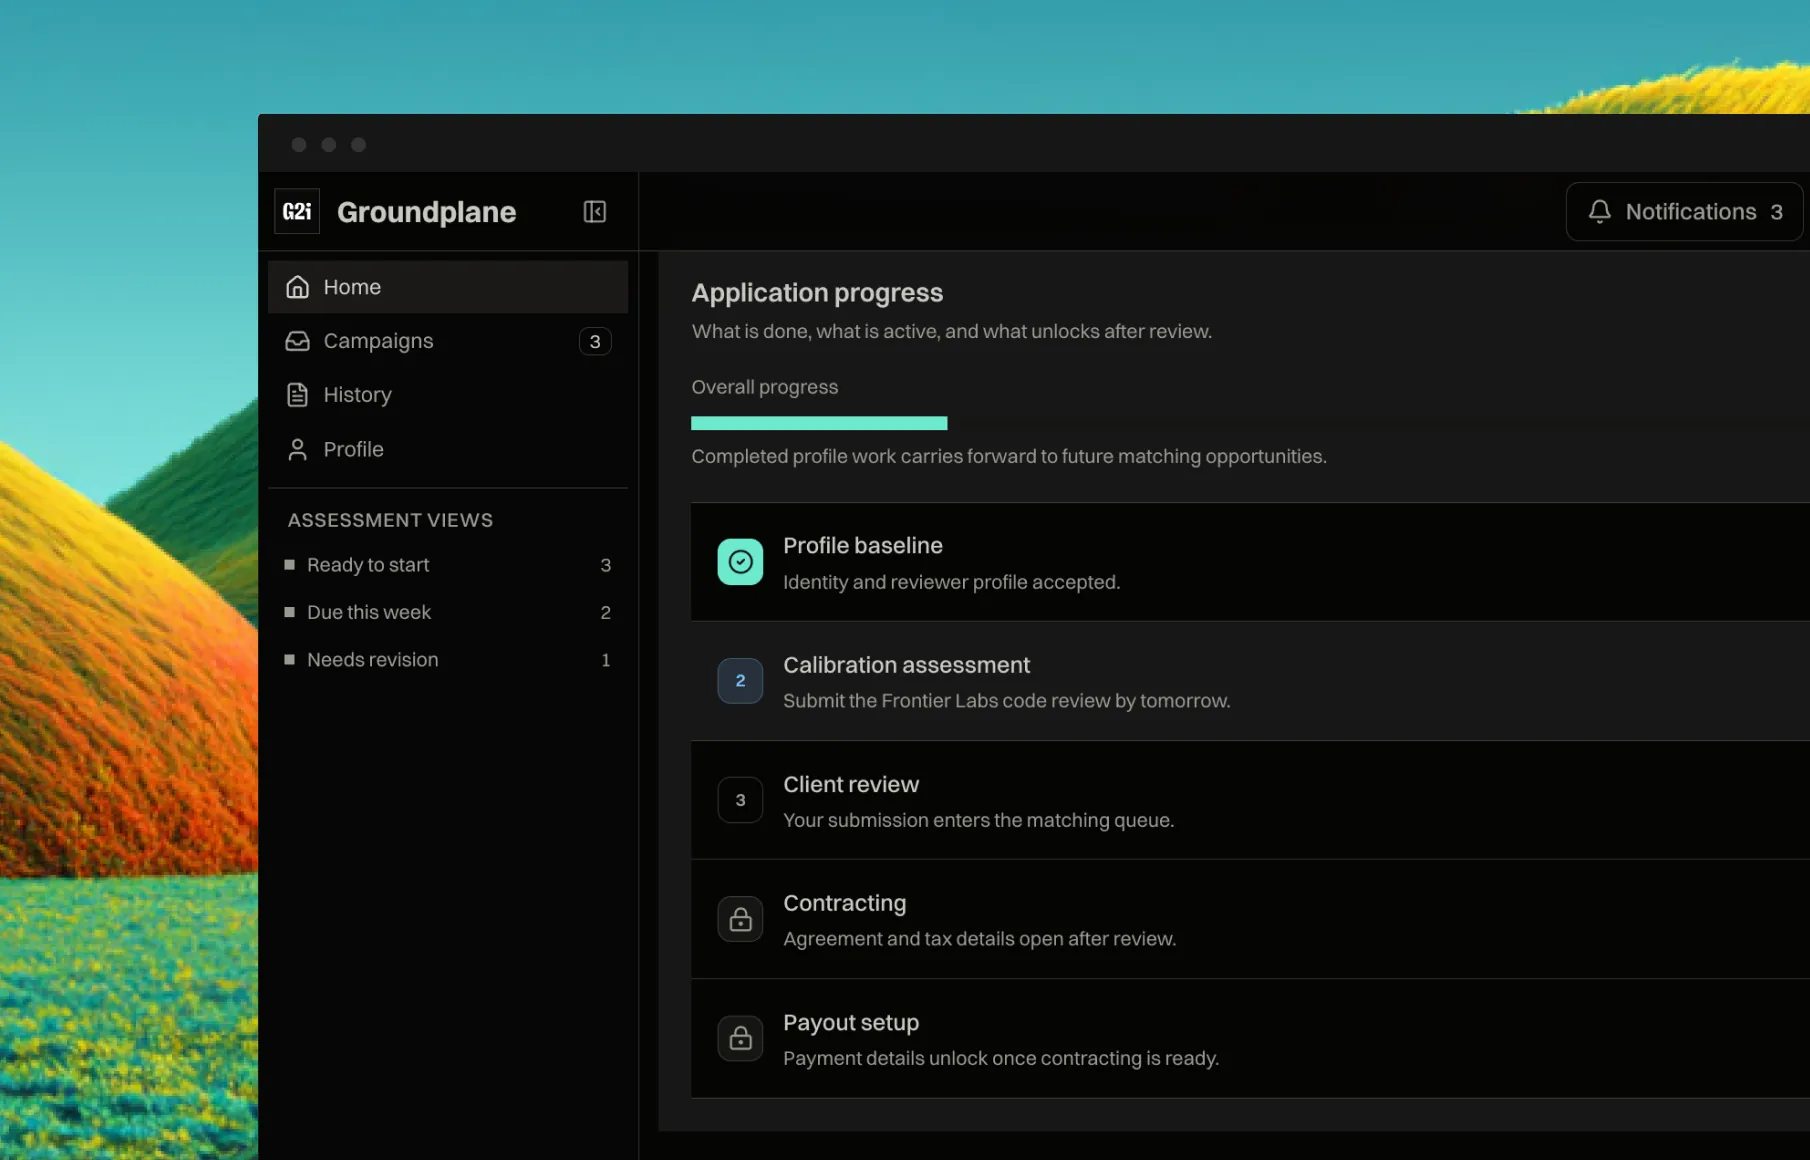Select the Contracting step title
Image resolution: width=1810 pixels, height=1160 pixels.
pyautogui.click(x=845, y=903)
